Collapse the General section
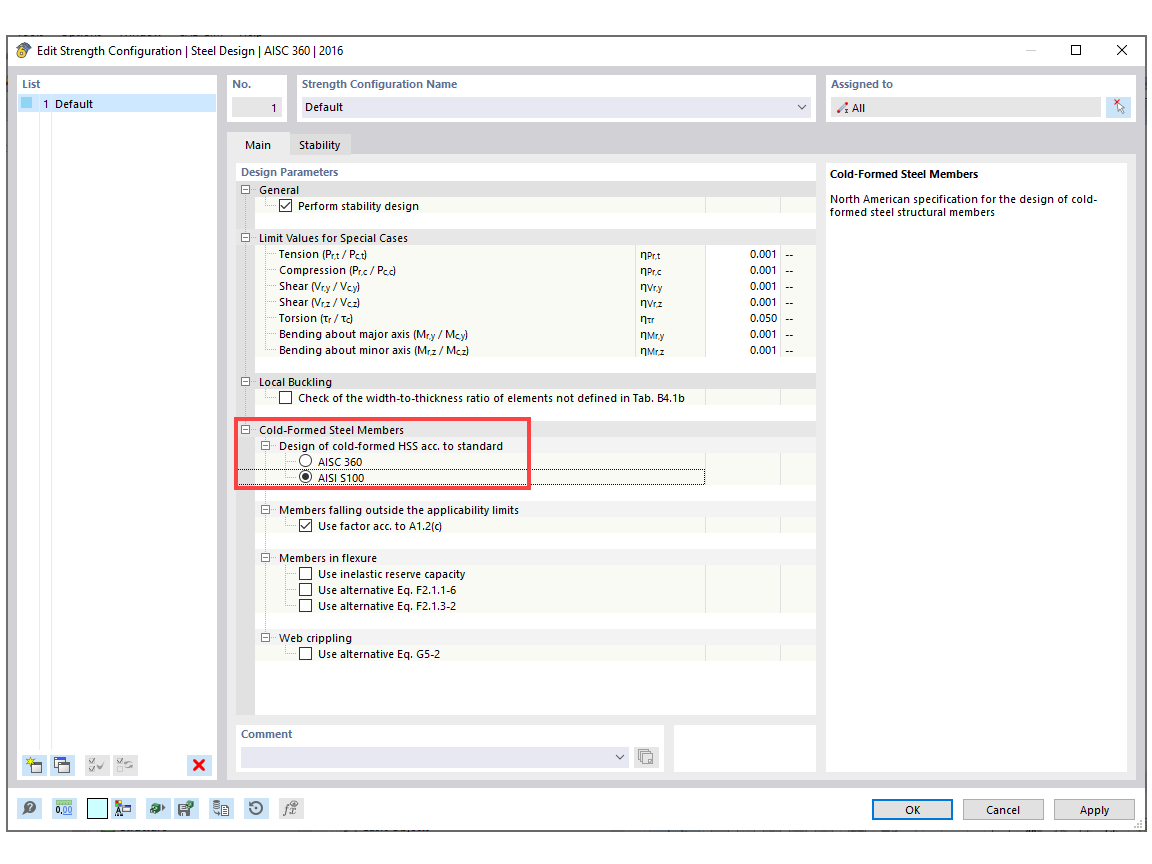Image resolution: width=1152 pixels, height=864 pixels. pyautogui.click(x=246, y=190)
